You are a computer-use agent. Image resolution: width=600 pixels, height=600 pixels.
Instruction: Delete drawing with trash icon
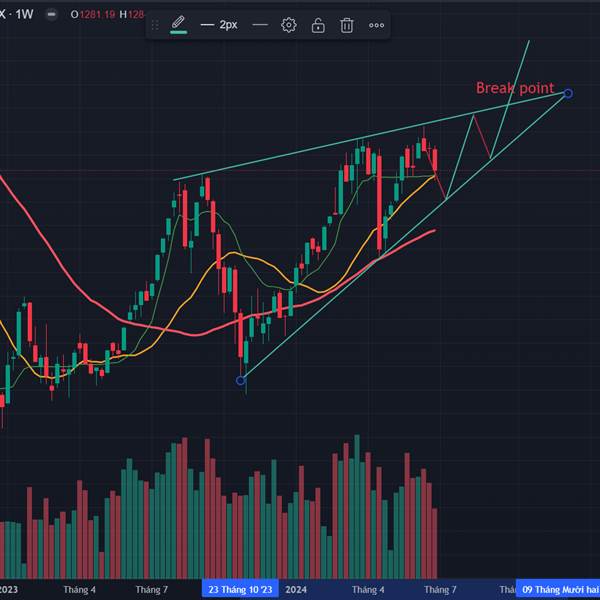tap(347, 25)
